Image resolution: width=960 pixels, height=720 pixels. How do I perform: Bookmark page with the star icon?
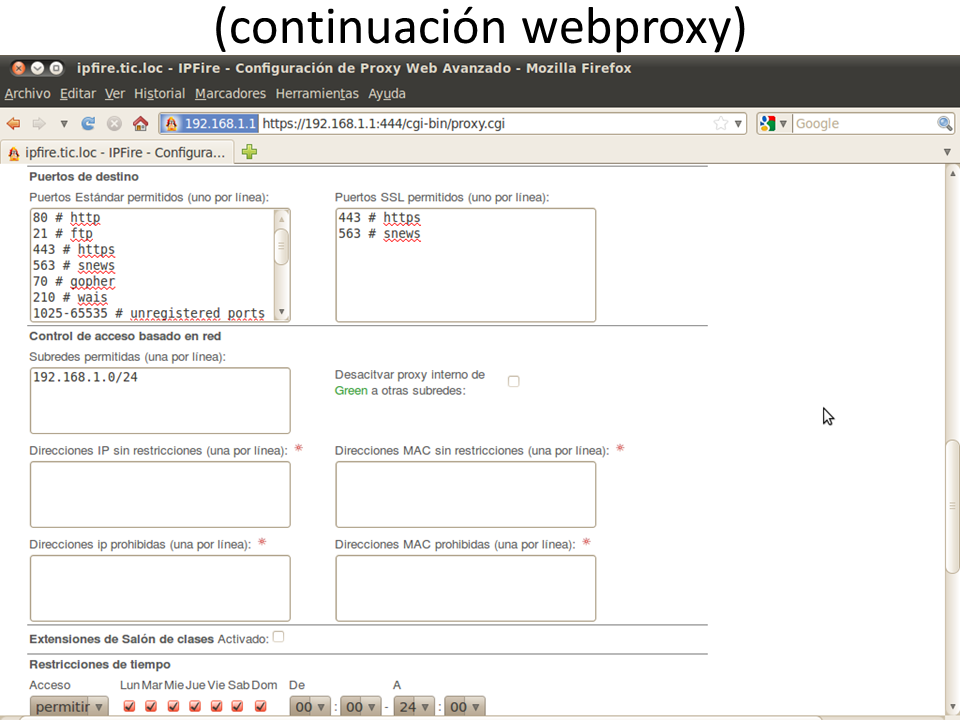pyautogui.click(x=720, y=124)
